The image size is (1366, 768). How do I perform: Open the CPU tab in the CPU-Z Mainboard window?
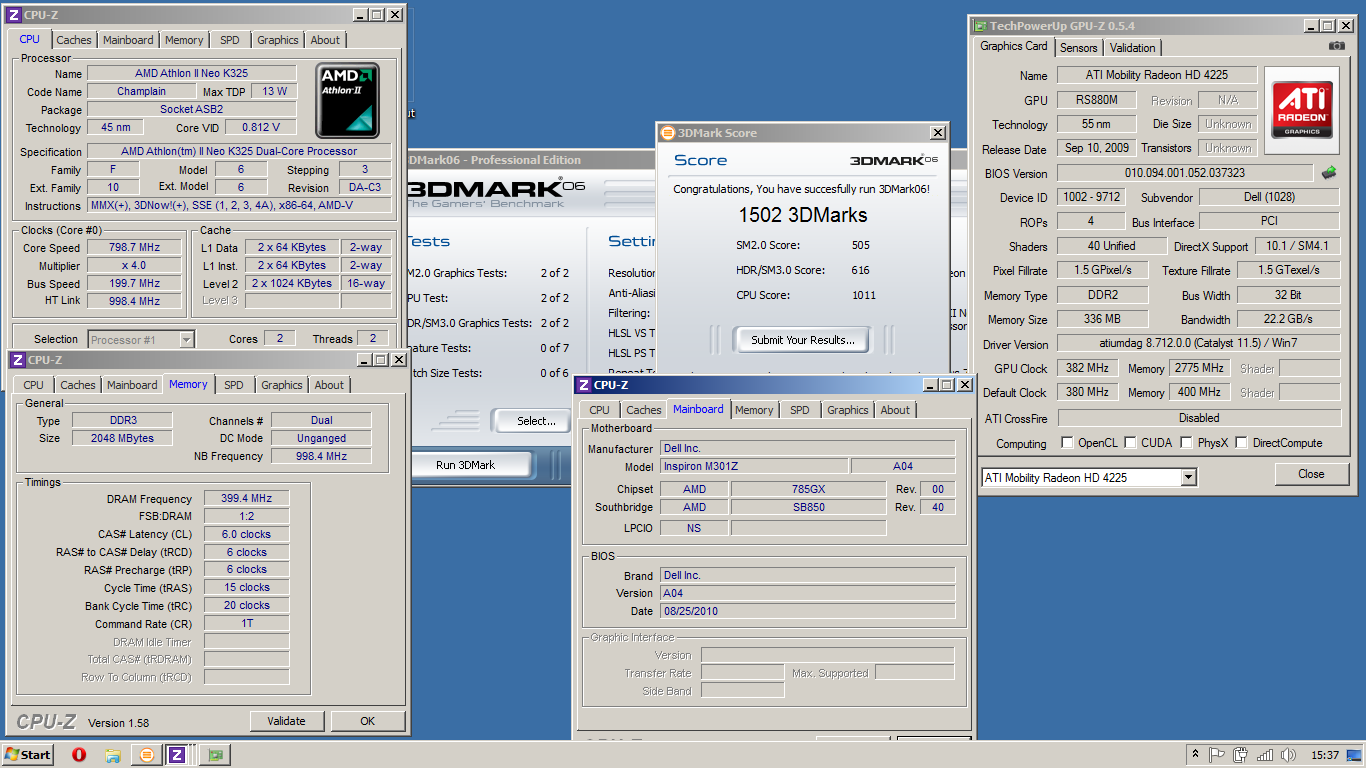pos(599,410)
